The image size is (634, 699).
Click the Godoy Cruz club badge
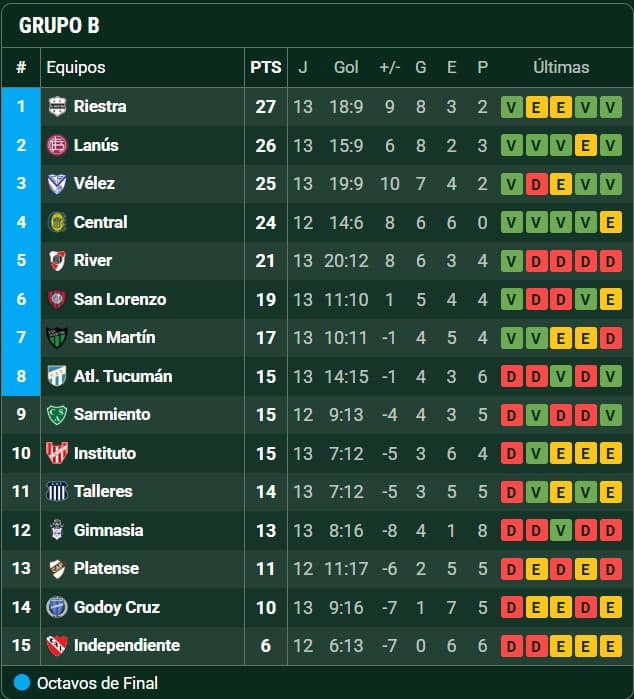pyautogui.click(x=57, y=607)
